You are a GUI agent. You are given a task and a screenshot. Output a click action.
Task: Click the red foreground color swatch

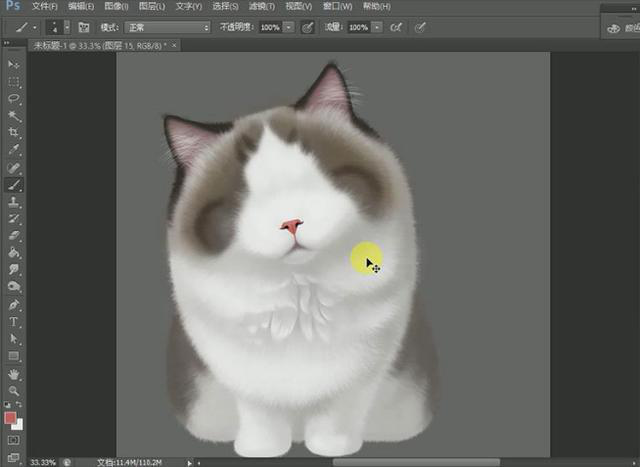pos(11,417)
